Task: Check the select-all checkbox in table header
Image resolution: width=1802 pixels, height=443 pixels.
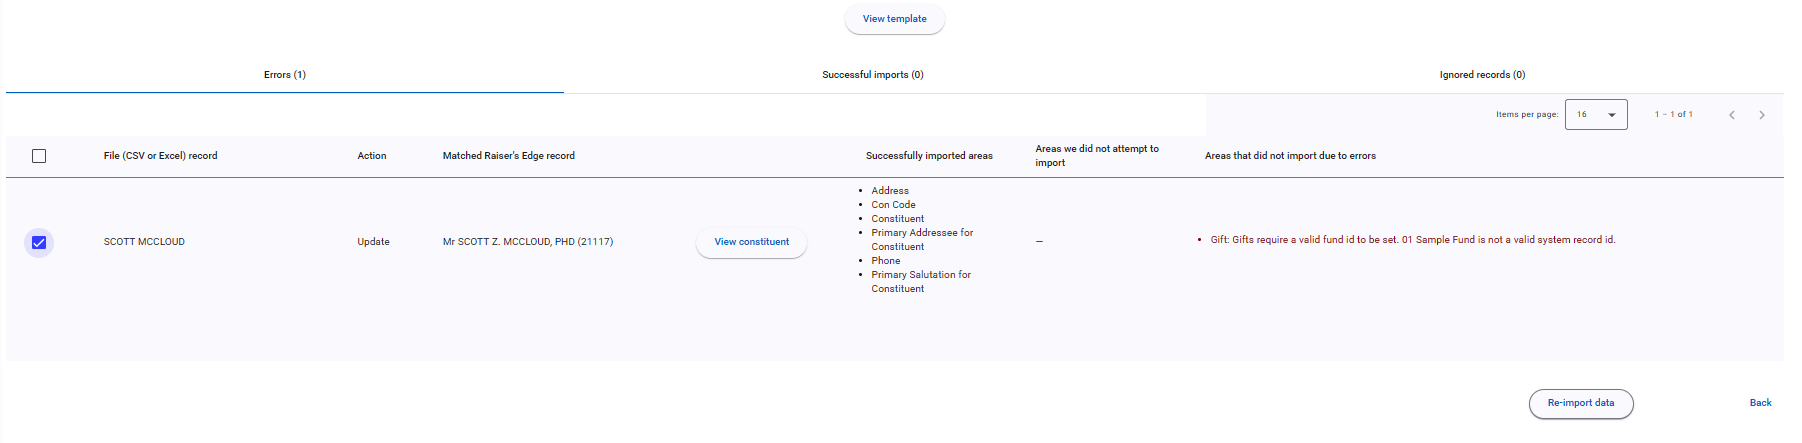Action: point(39,156)
